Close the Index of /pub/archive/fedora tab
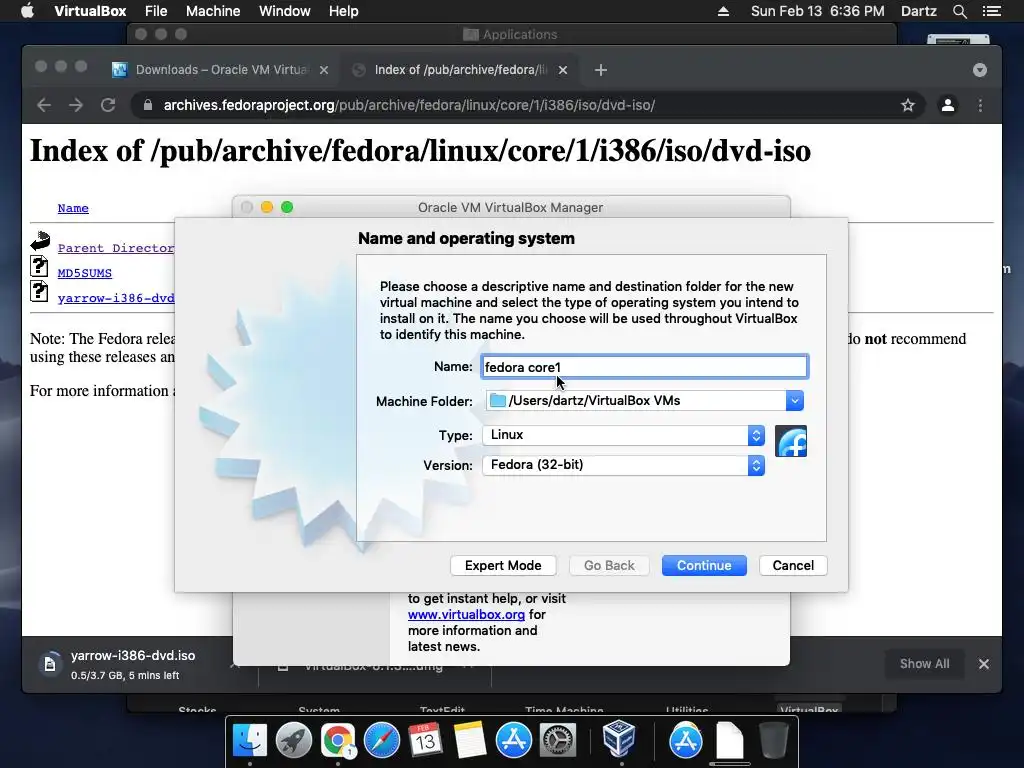 tap(563, 70)
